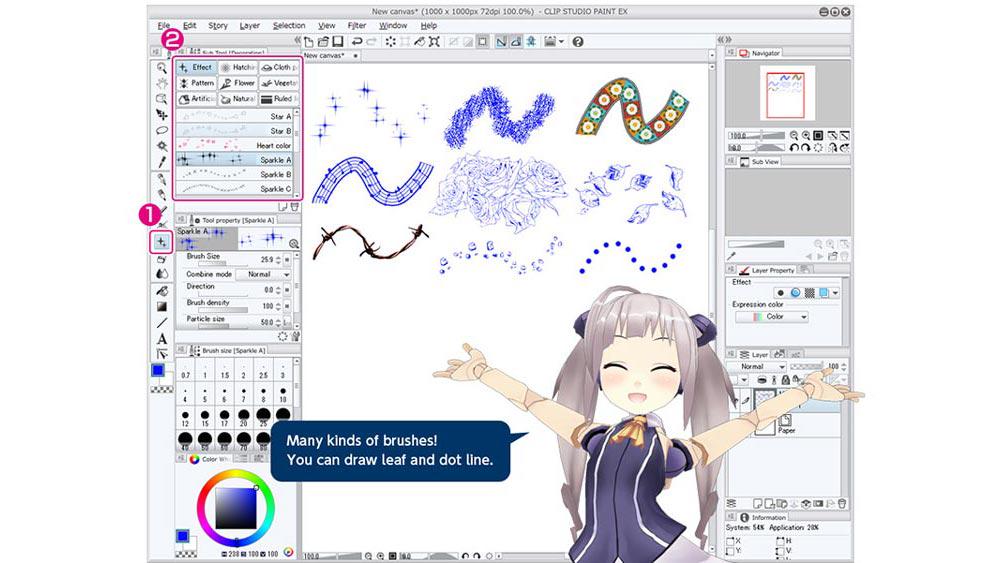Toggle the H checkbox in Information panel

click(x=779, y=541)
